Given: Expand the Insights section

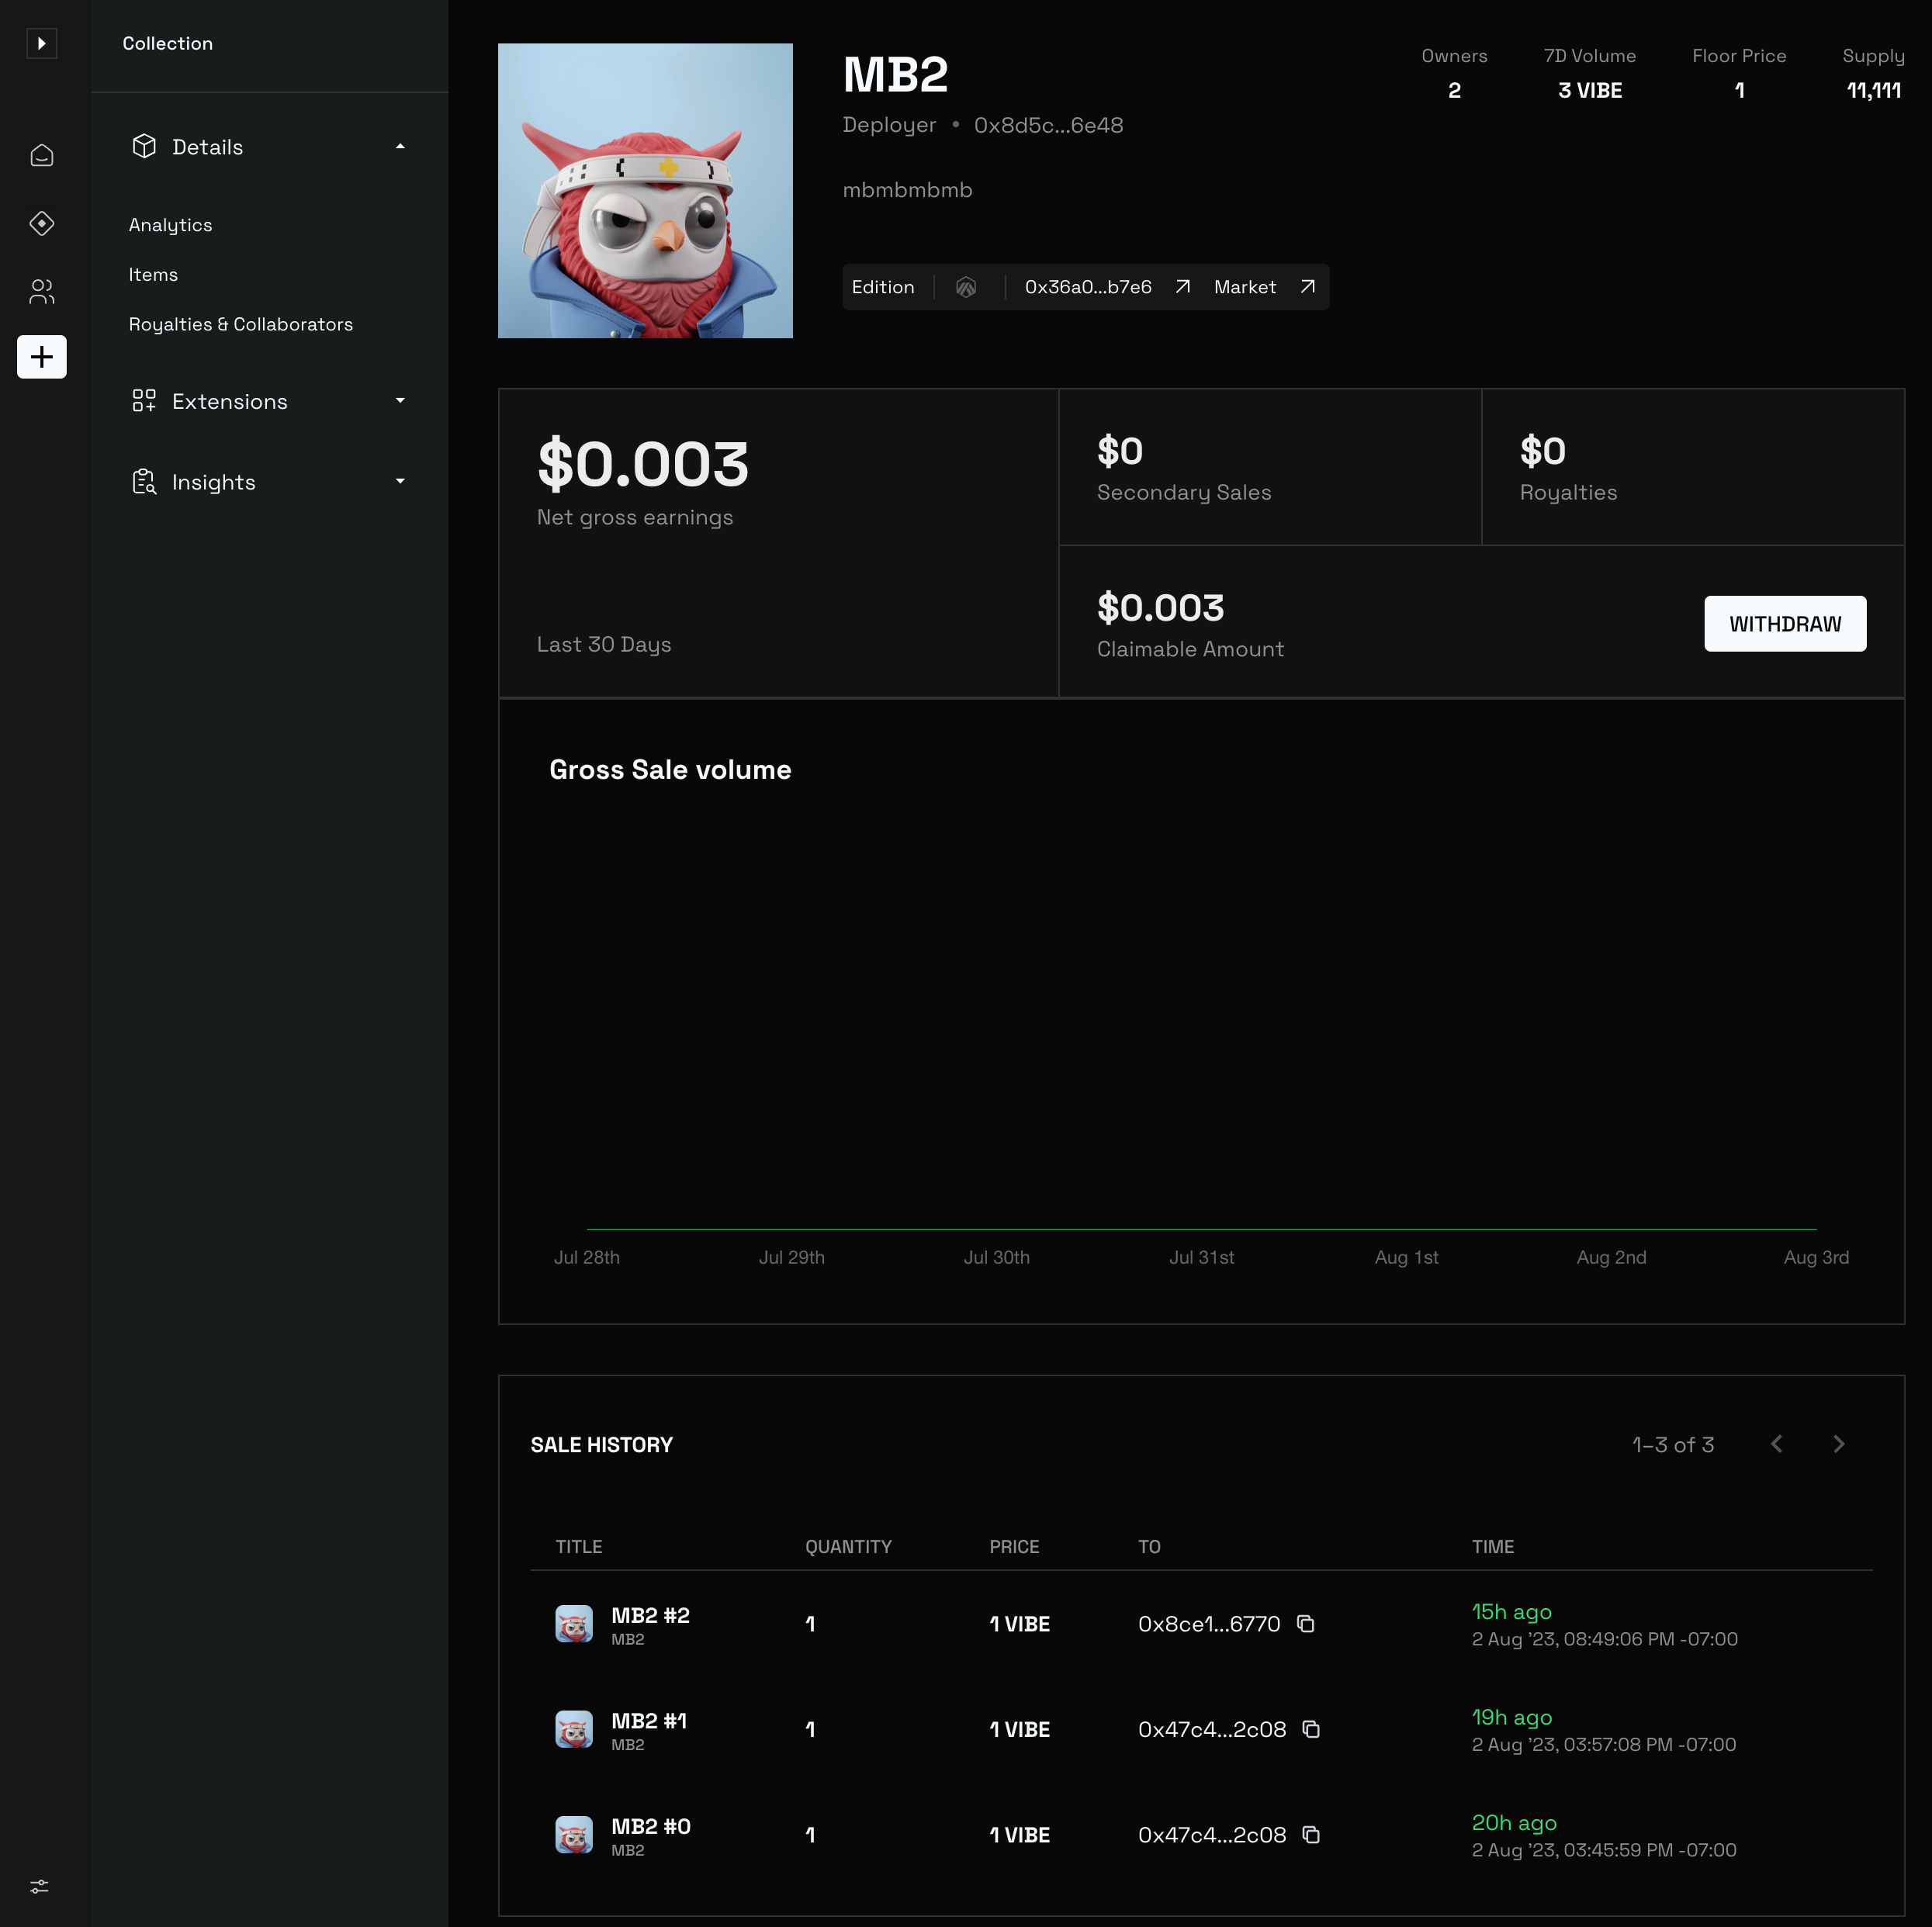Looking at the screenshot, I should [x=400, y=482].
